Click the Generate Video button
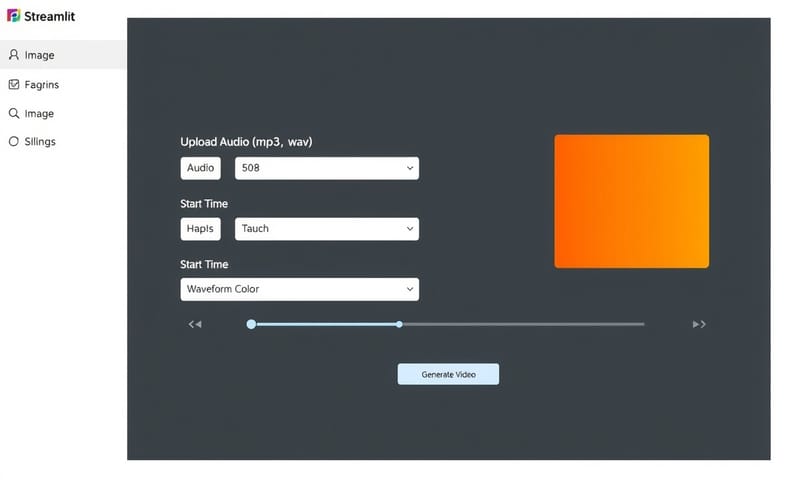 (x=448, y=374)
